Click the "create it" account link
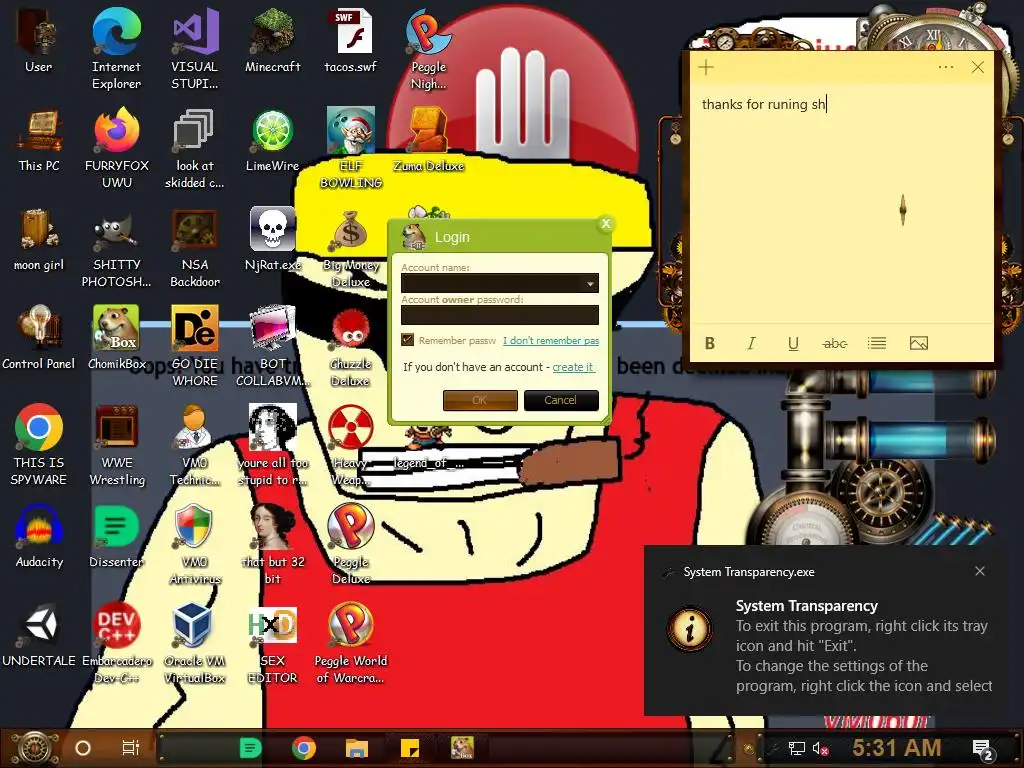The height and width of the screenshot is (768, 1024). pos(573,367)
